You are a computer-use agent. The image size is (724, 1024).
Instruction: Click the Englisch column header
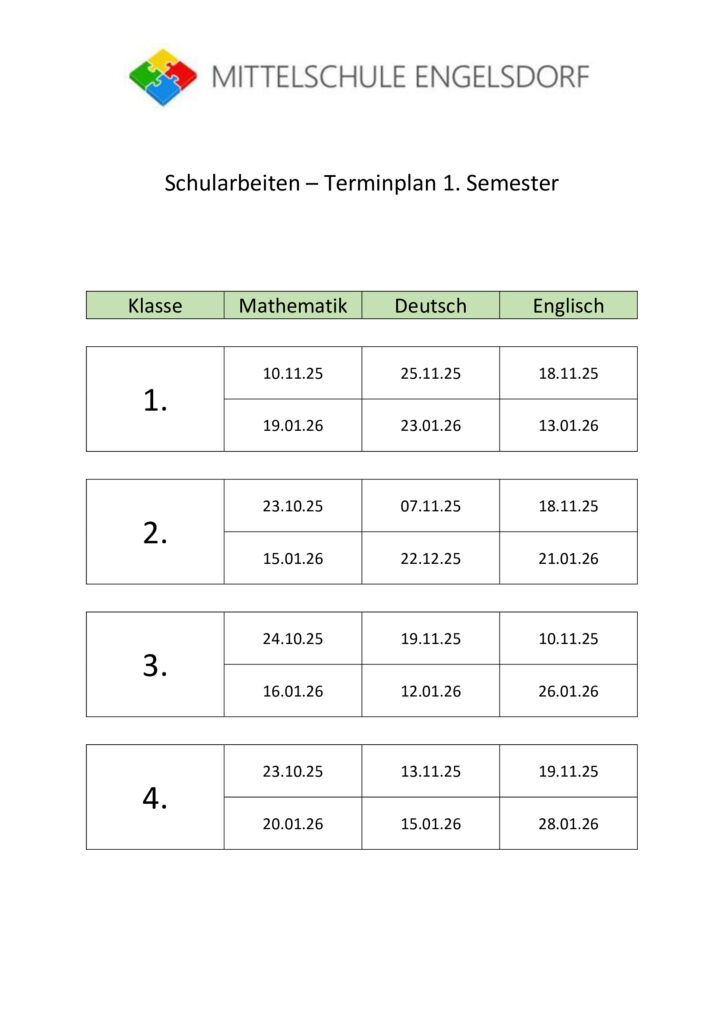pyautogui.click(x=568, y=306)
